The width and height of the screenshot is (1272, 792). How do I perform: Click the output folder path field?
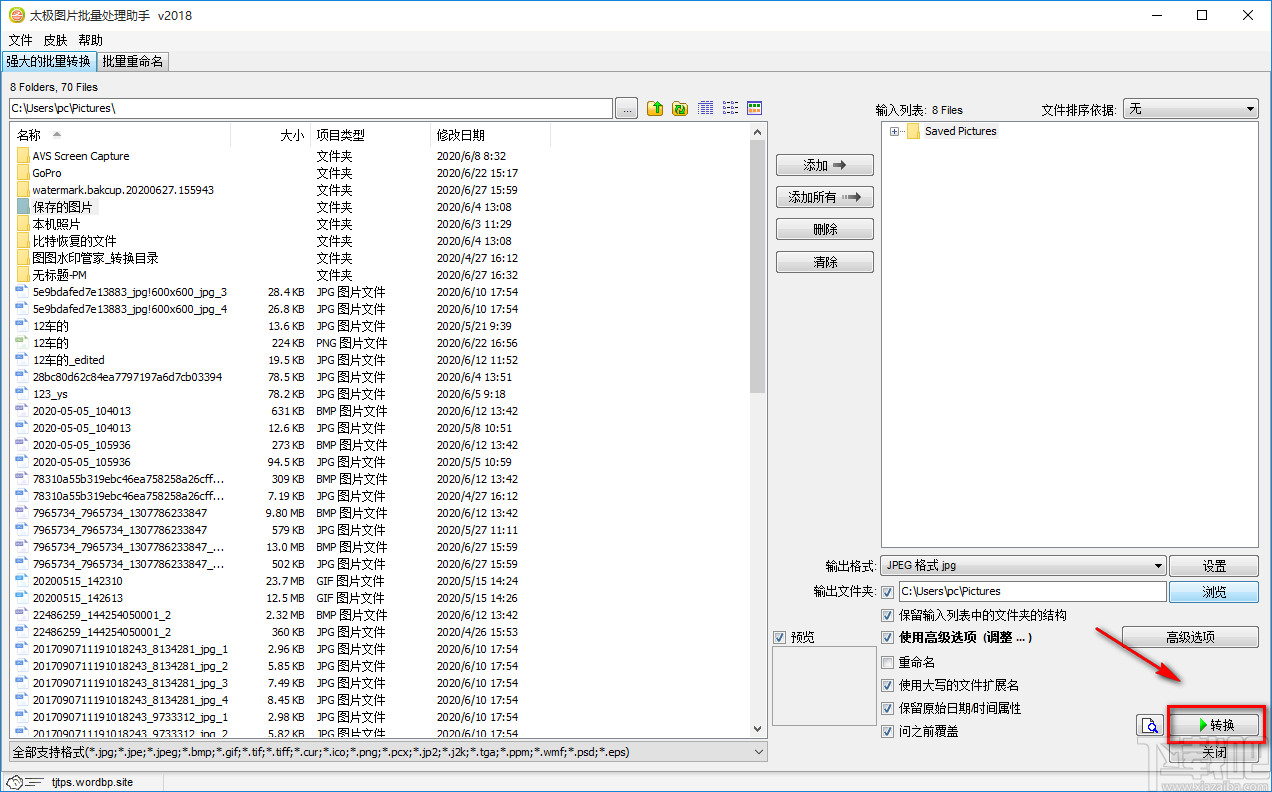[1032, 592]
